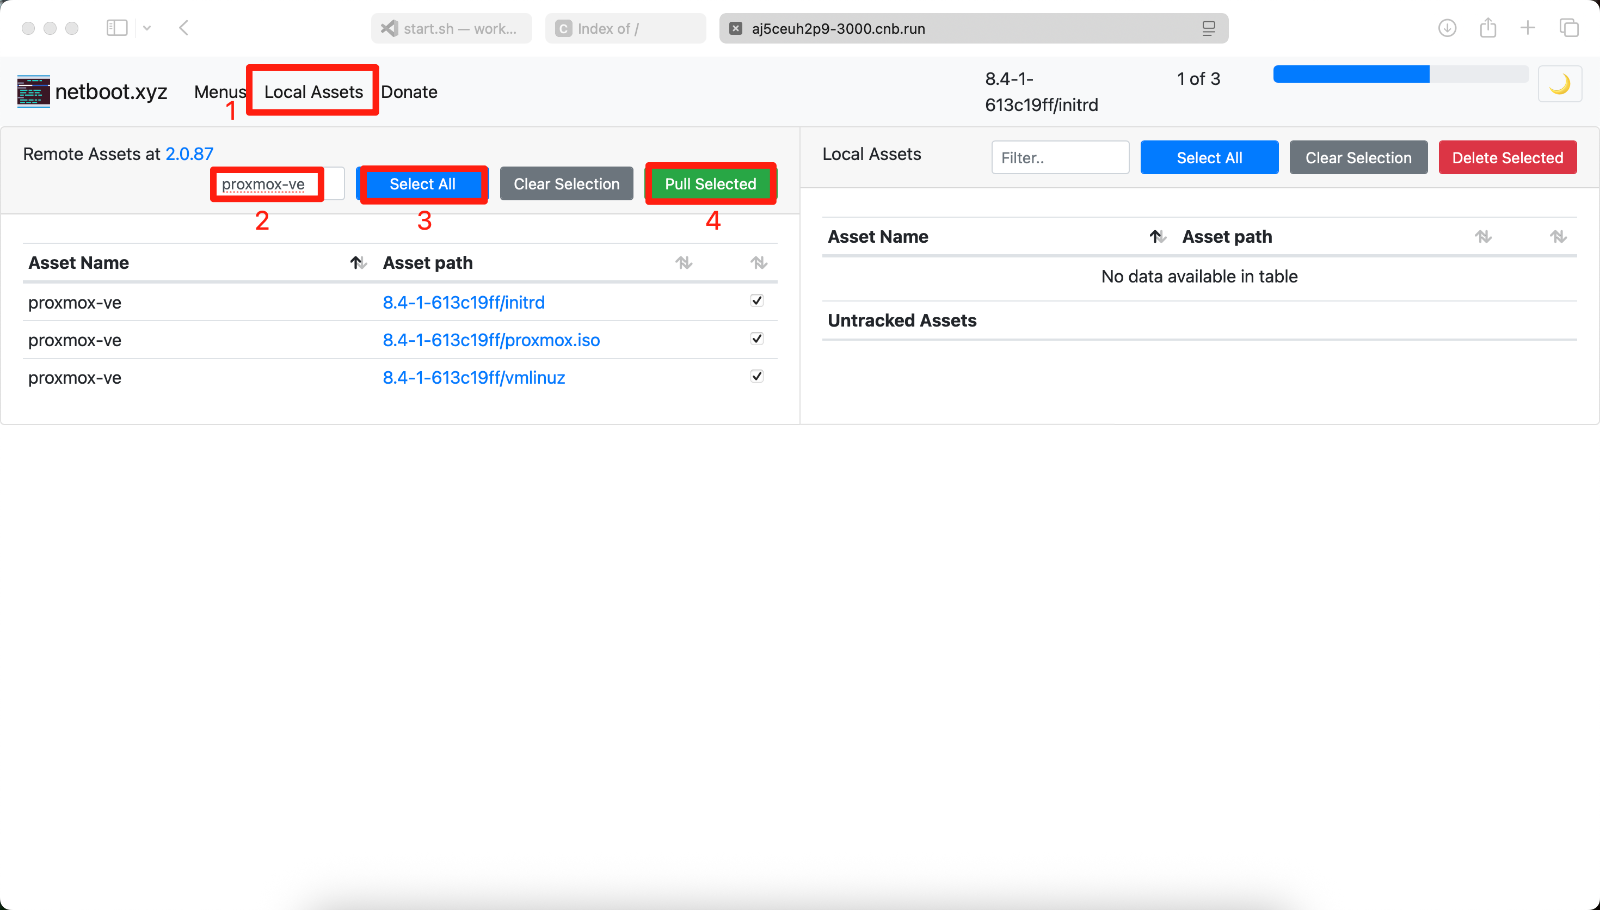The image size is (1600, 910).
Task: Open Safari sidebar panel icon
Action: [117, 28]
